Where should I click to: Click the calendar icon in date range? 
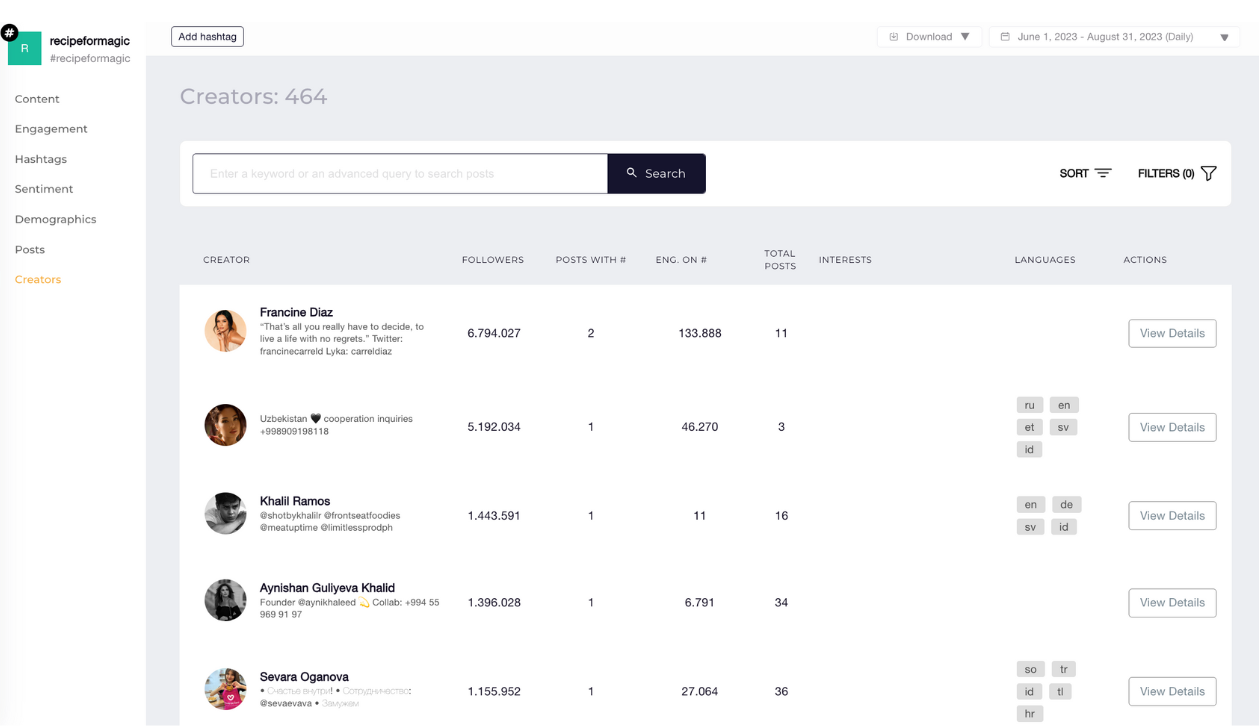point(1005,37)
